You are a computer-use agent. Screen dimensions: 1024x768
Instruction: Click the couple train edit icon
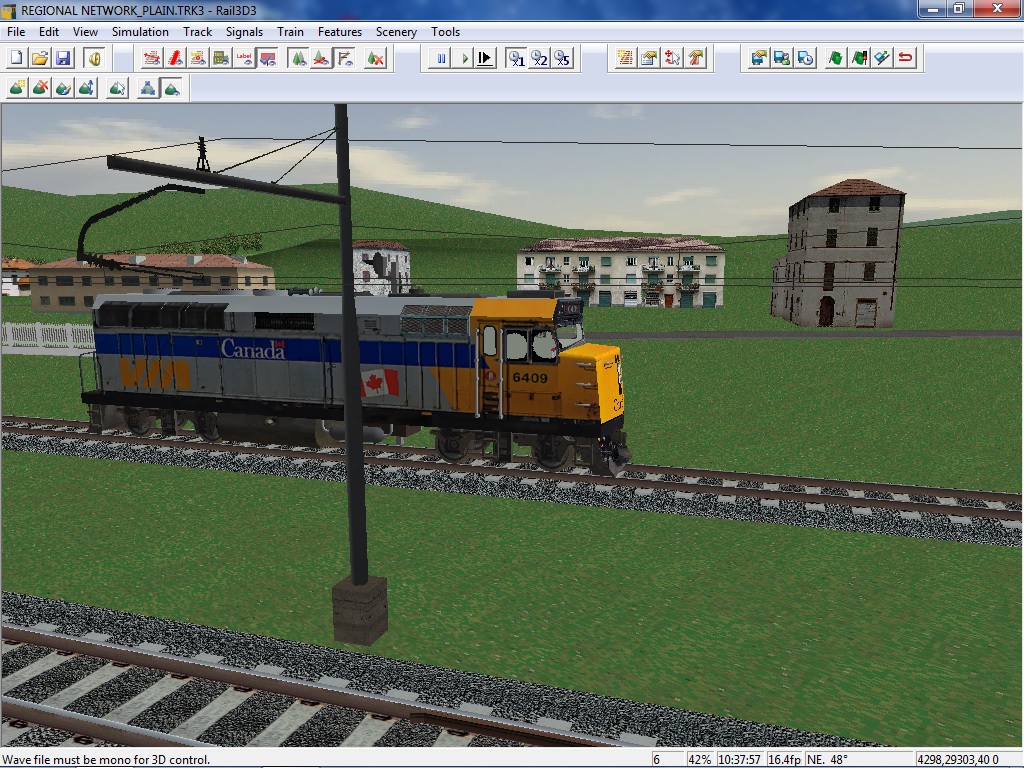pos(882,58)
